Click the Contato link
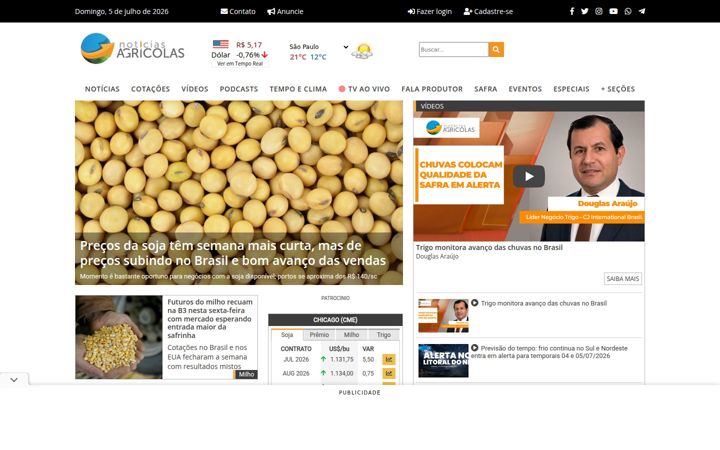The height and width of the screenshot is (450, 720). pos(238,11)
